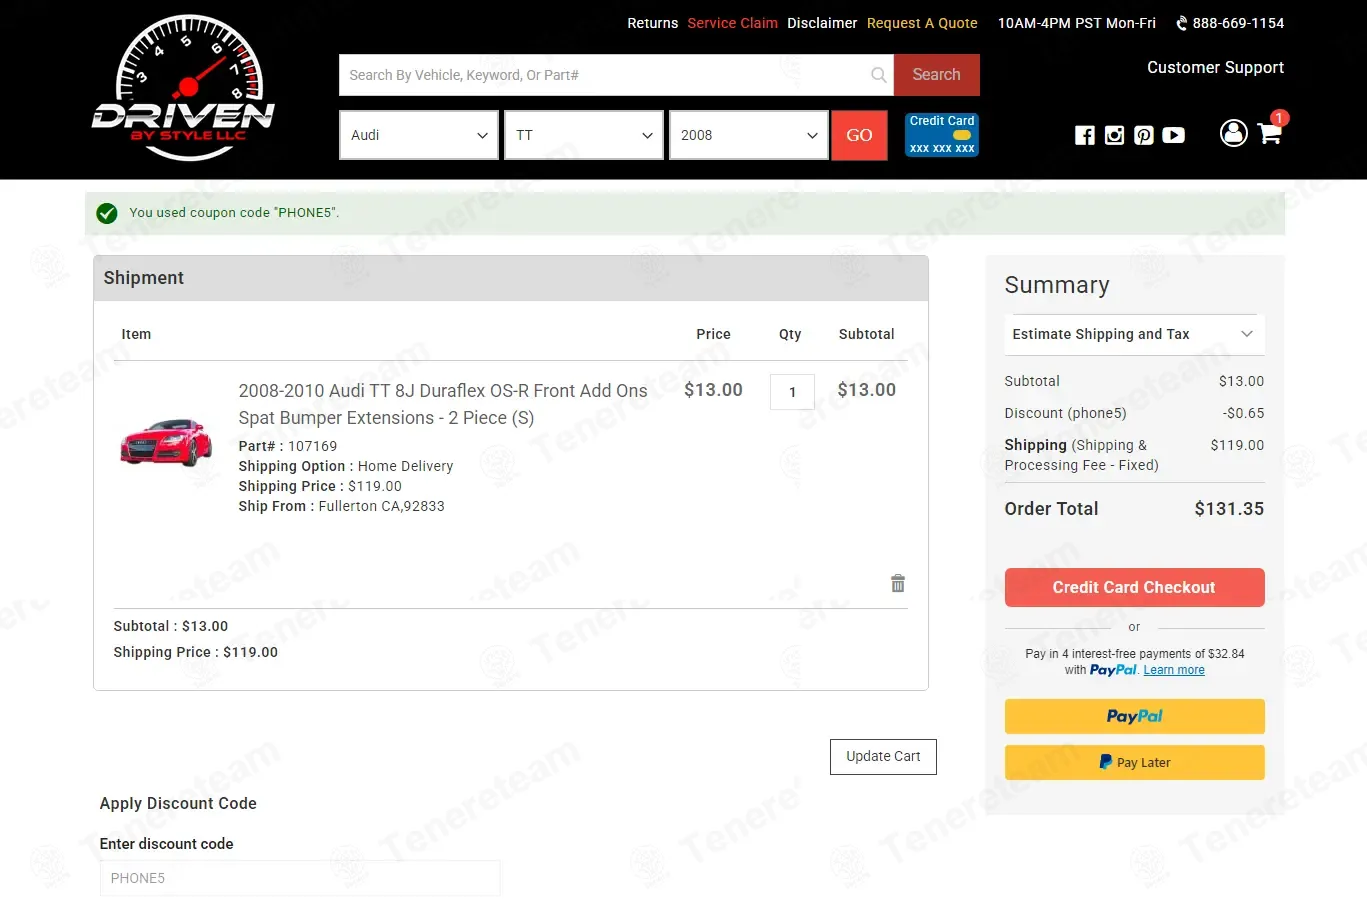Click the Credit Card badge icon
Image resolution: width=1367 pixels, height=907 pixels.
[x=942, y=135]
